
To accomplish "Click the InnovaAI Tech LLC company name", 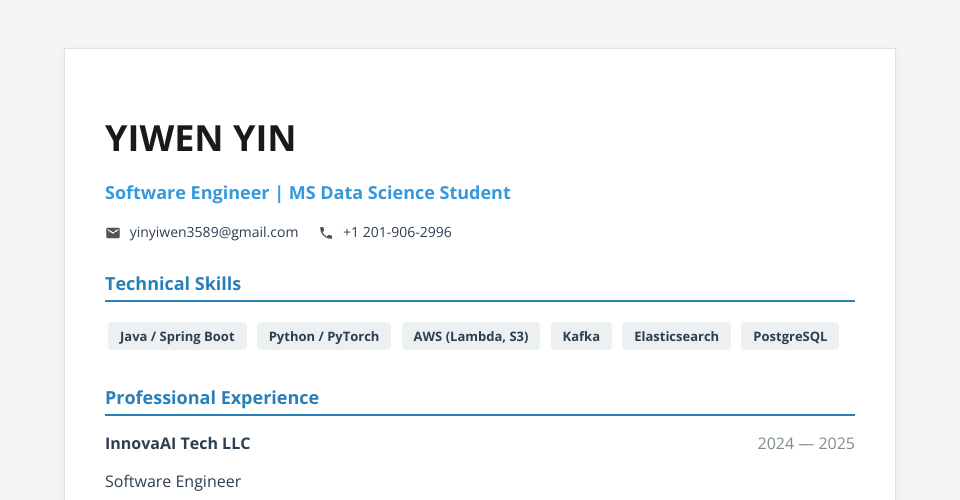I will [x=178, y=443].
